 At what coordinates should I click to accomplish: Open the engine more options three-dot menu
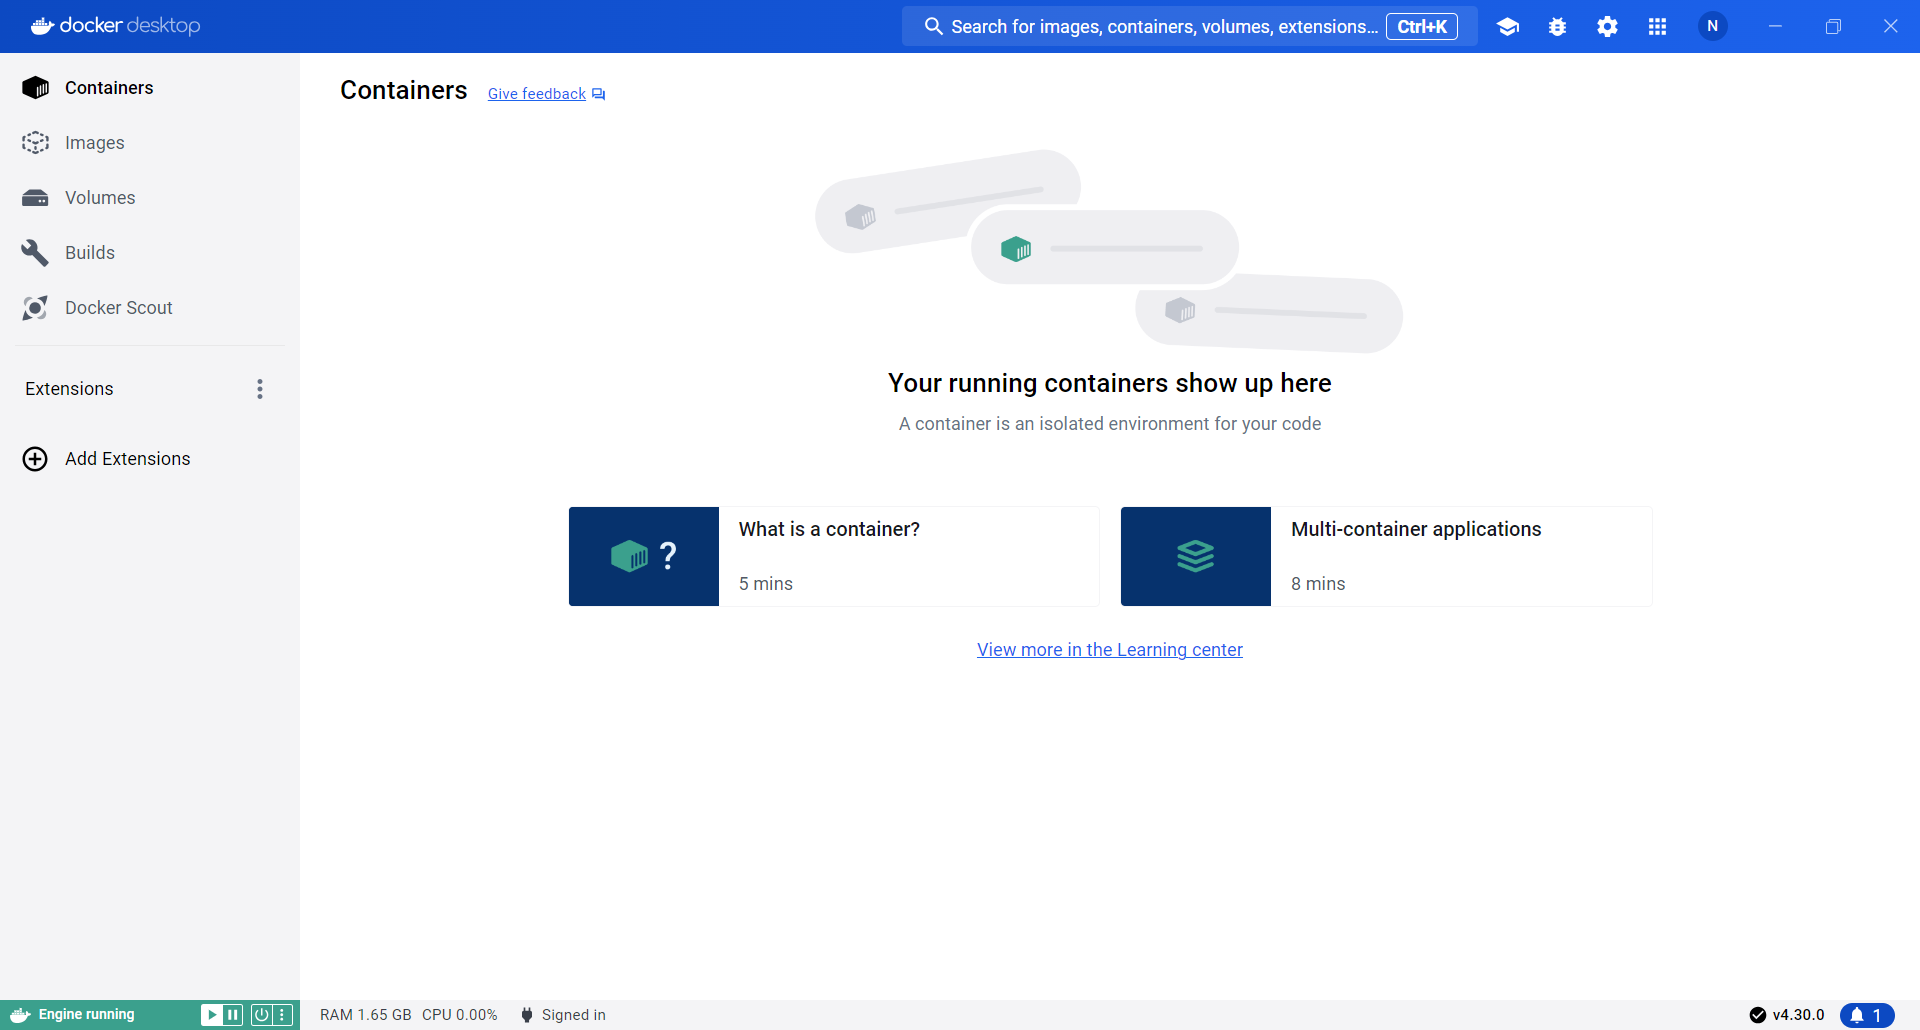[282, 1015]
